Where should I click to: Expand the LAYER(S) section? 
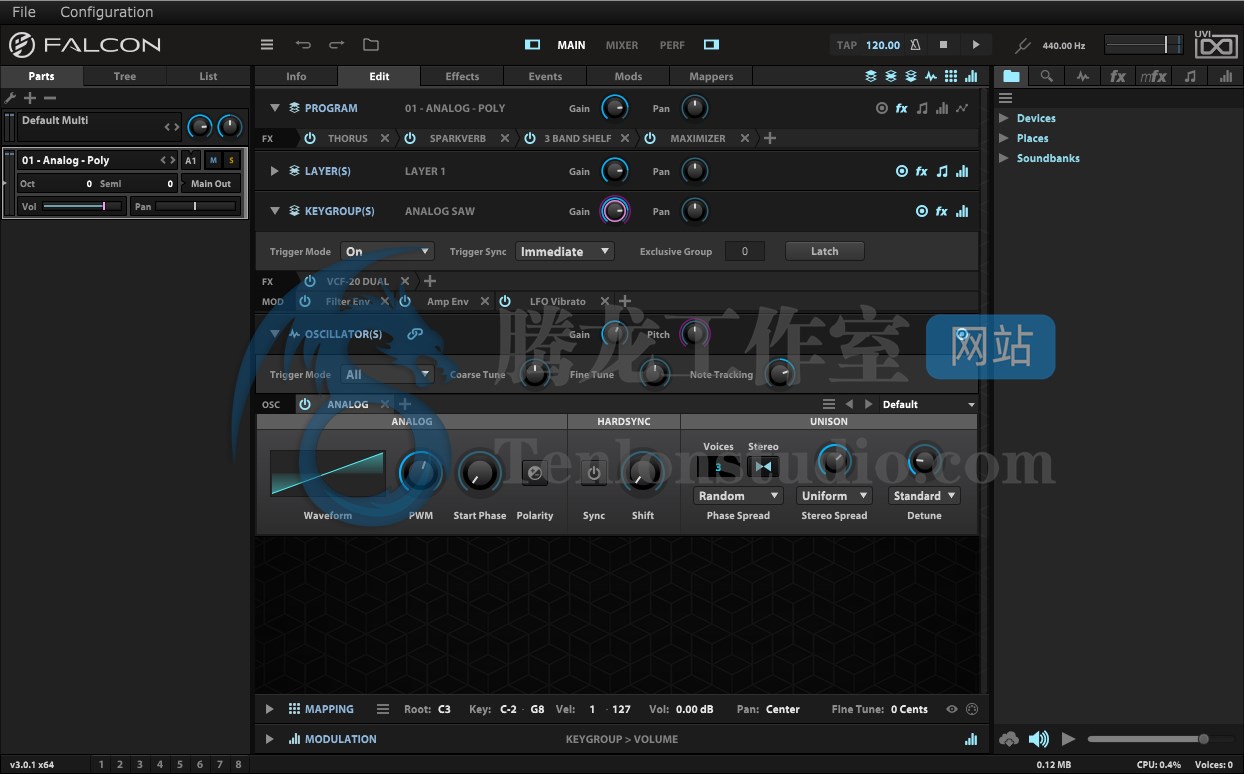pyautogui.click(x=275, y=171)
